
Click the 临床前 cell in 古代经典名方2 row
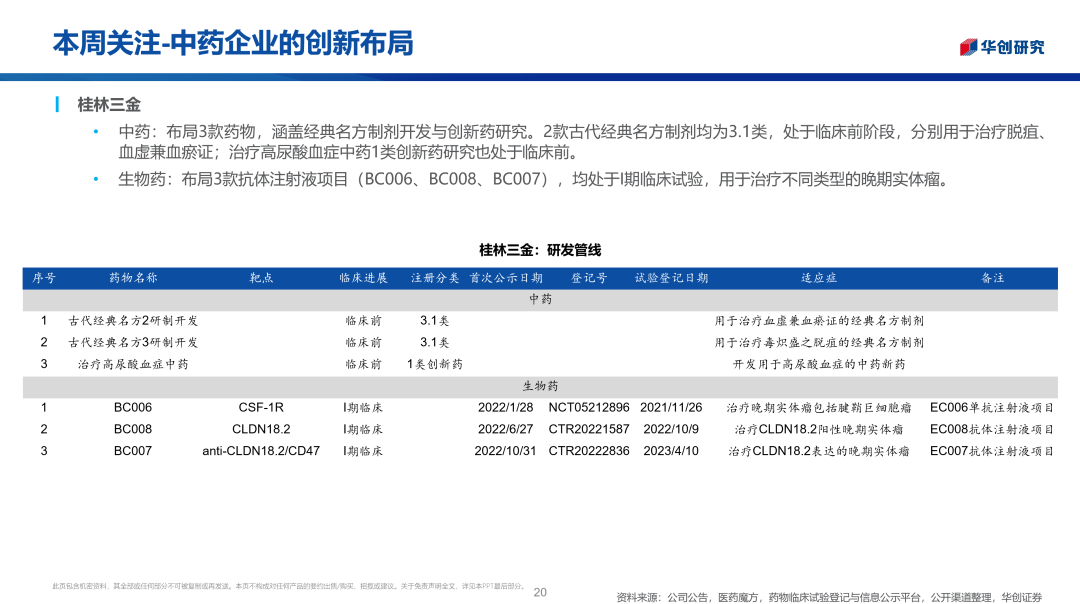click(x=363, y=321)
